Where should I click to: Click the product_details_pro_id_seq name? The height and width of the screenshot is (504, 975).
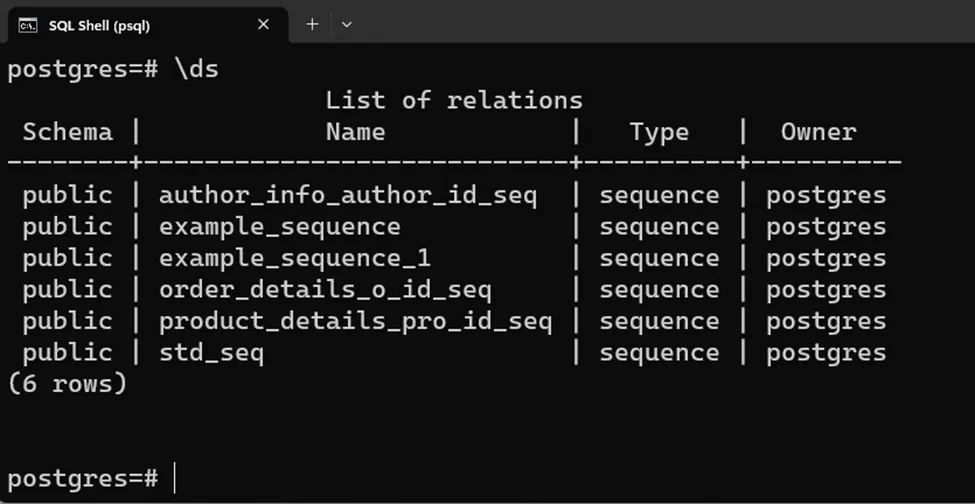355,321
